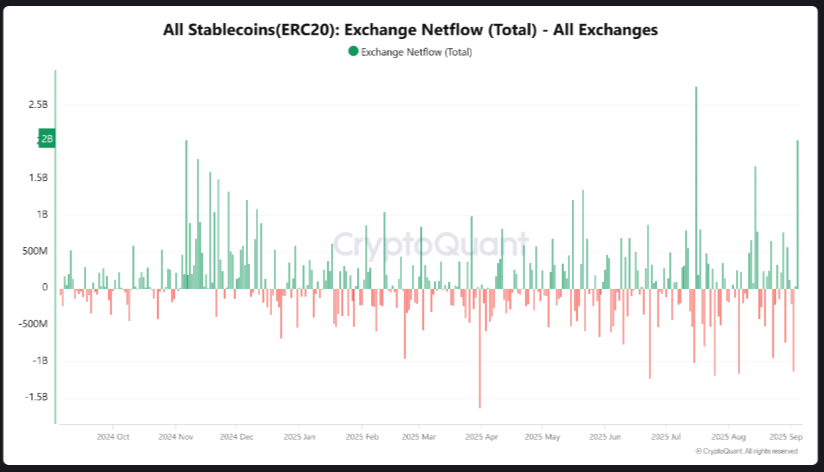Click the 500M y-axis label

[x=35, y=251]
